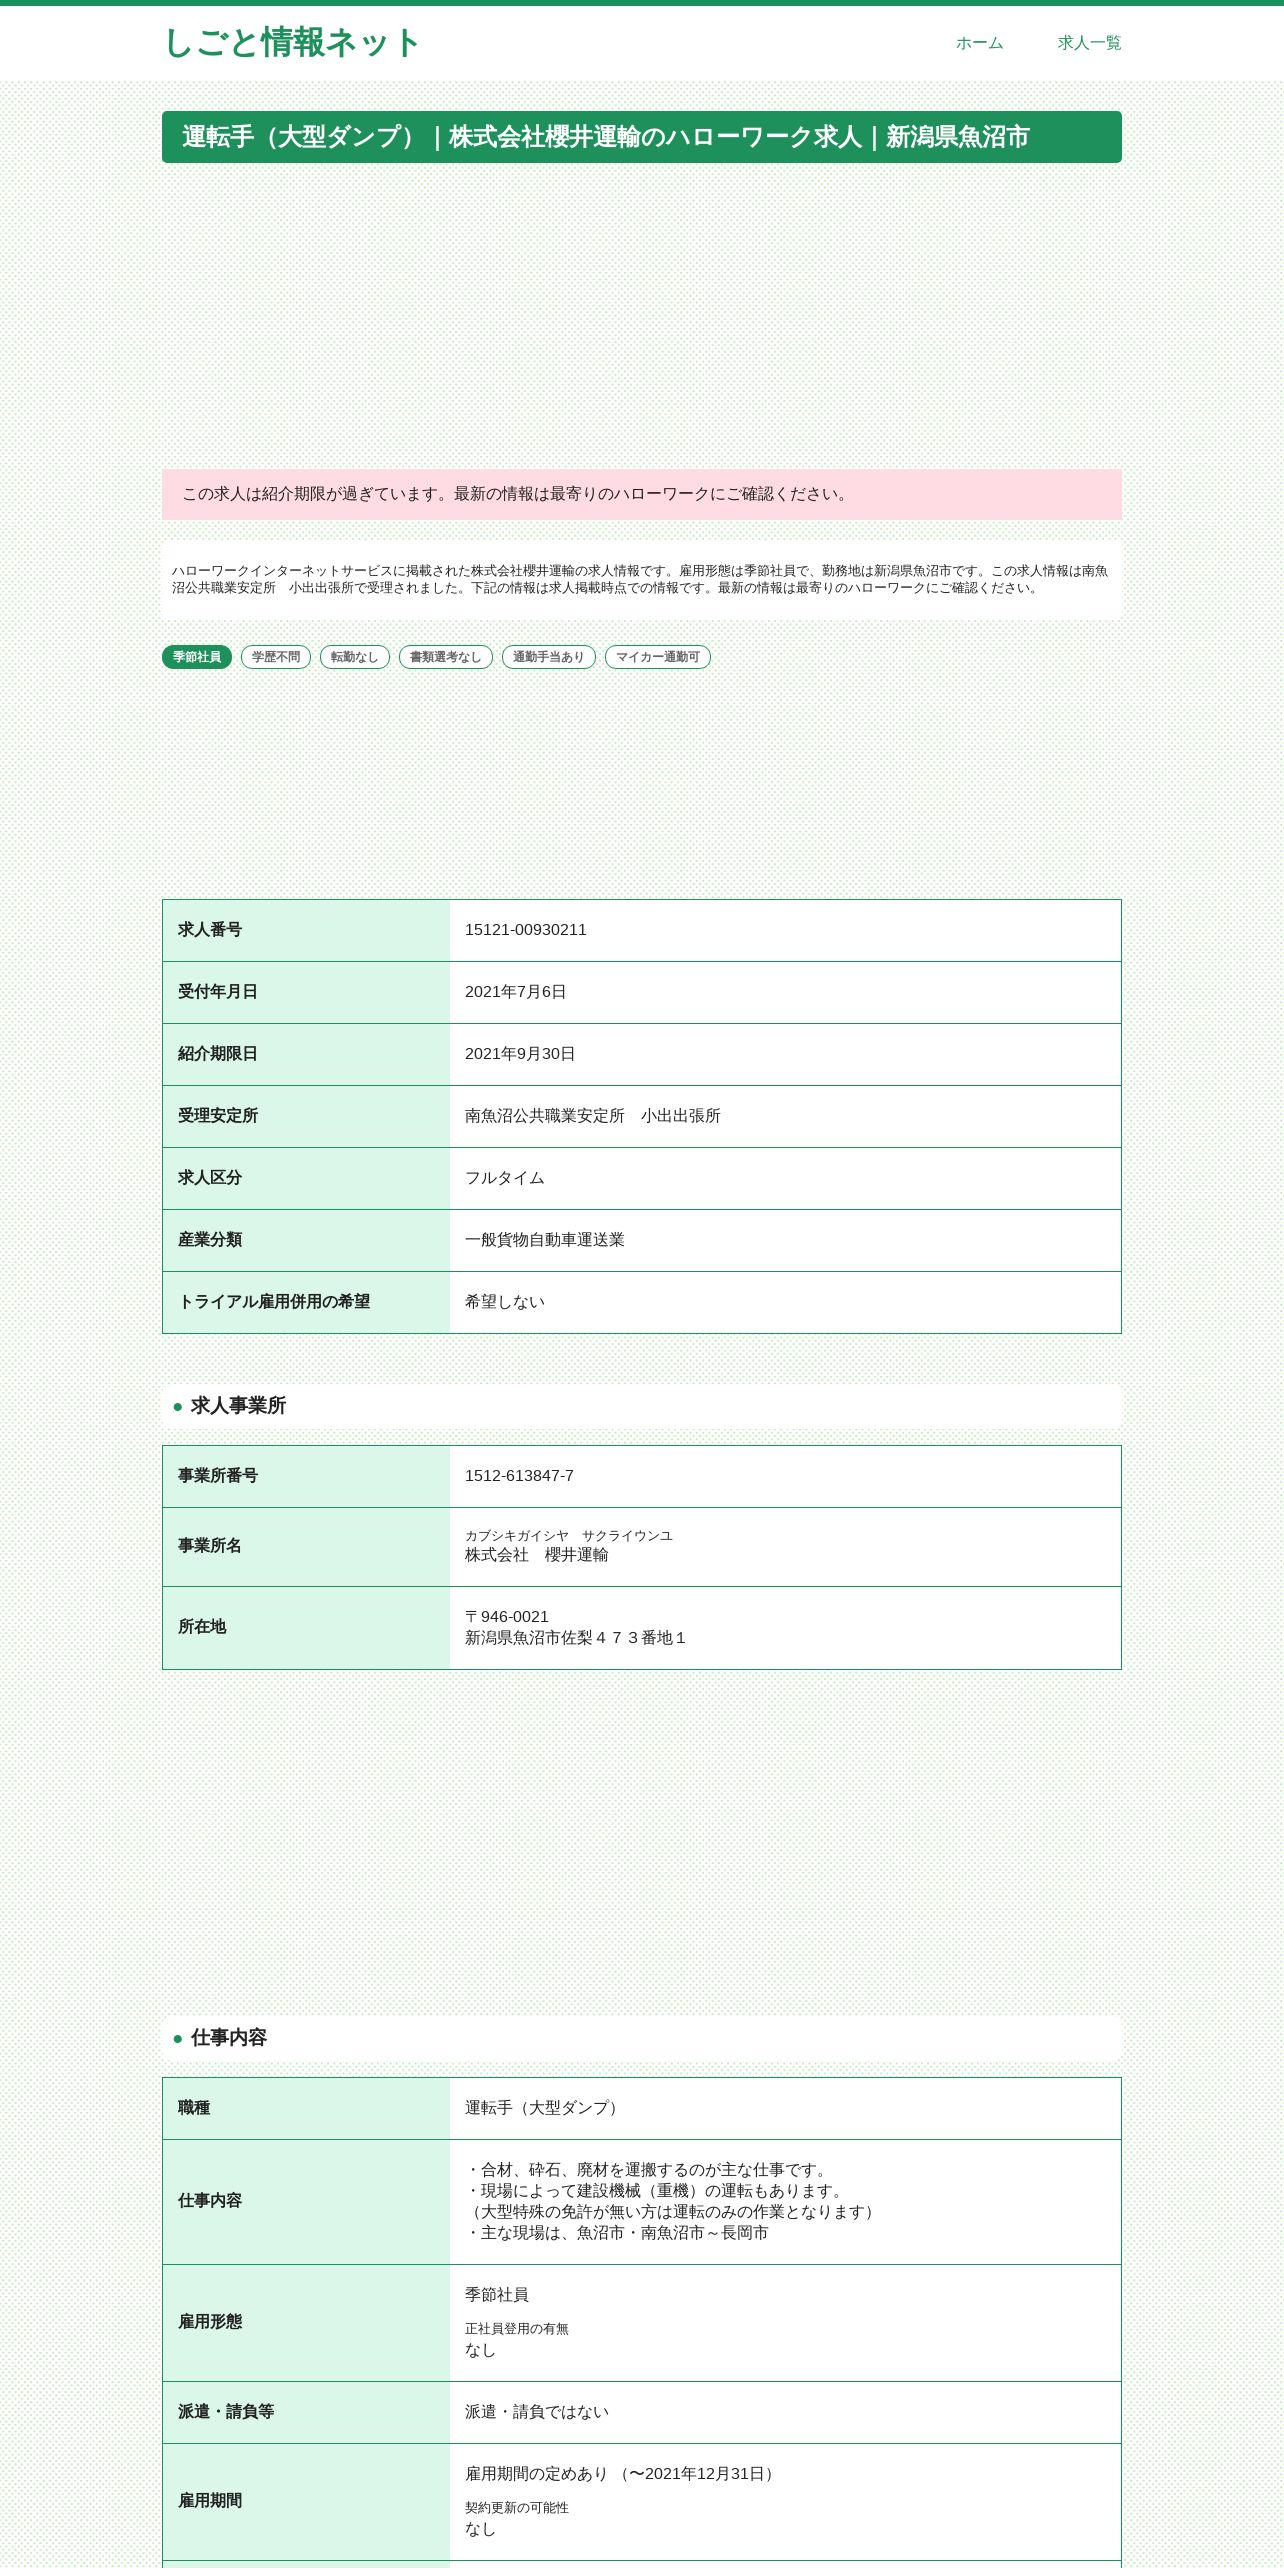Click the job title heading banner
This screenshot has height=2568, width=1284.
[642, 137]
